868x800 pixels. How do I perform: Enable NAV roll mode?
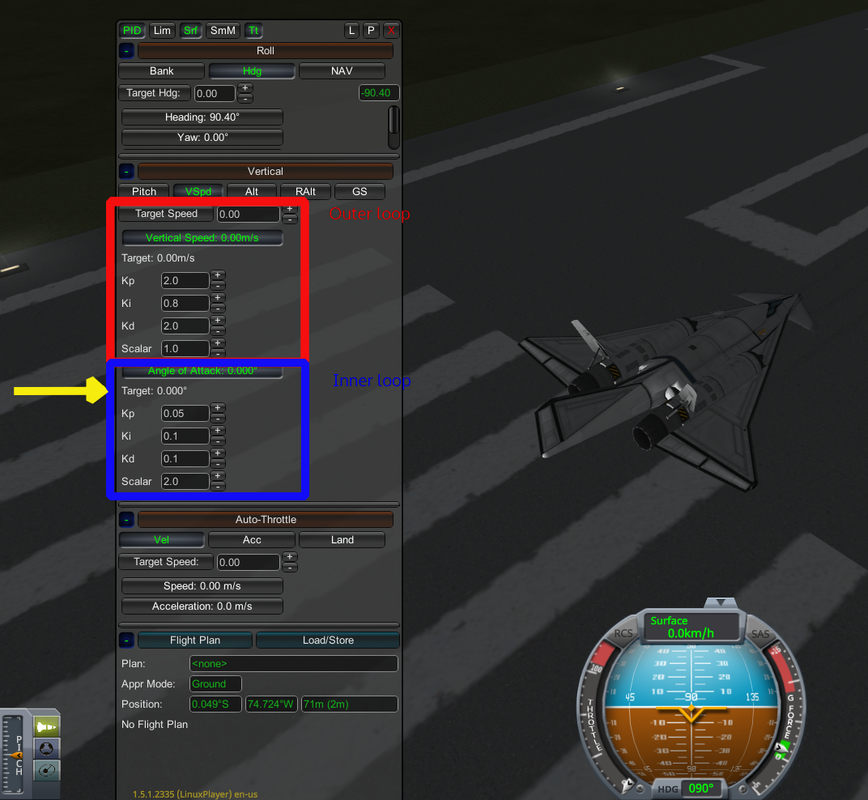point(342,71)
